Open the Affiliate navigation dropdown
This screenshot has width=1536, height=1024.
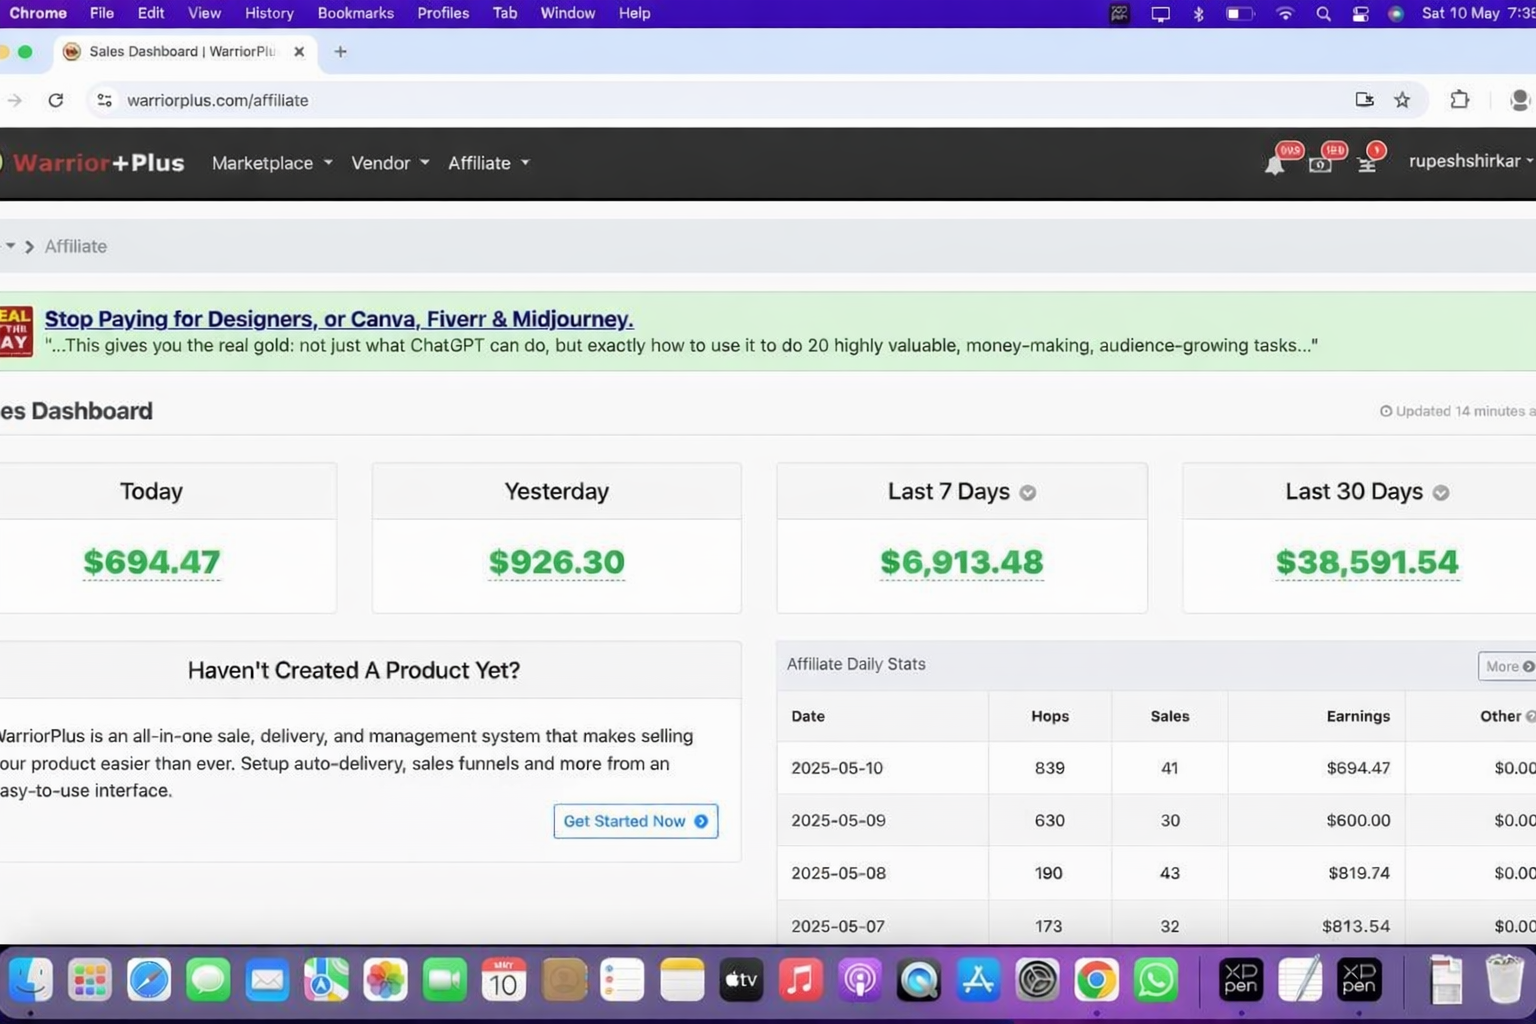pyautogui.click(x=488, y=163)
